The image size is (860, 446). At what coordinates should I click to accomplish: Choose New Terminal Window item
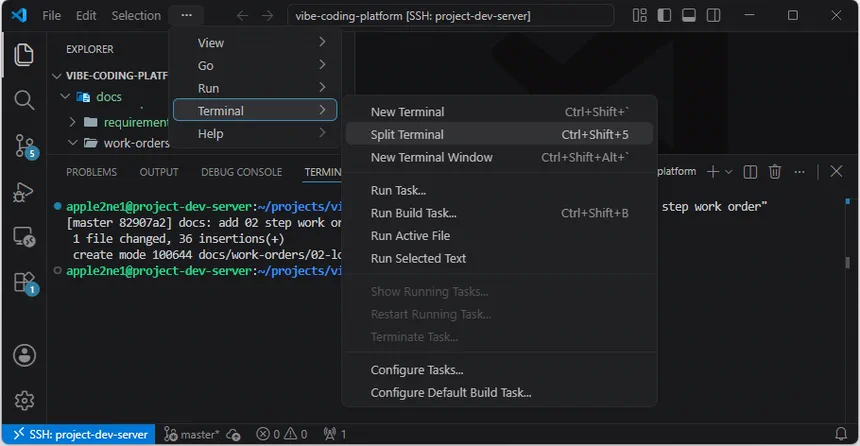coord(499,157)
